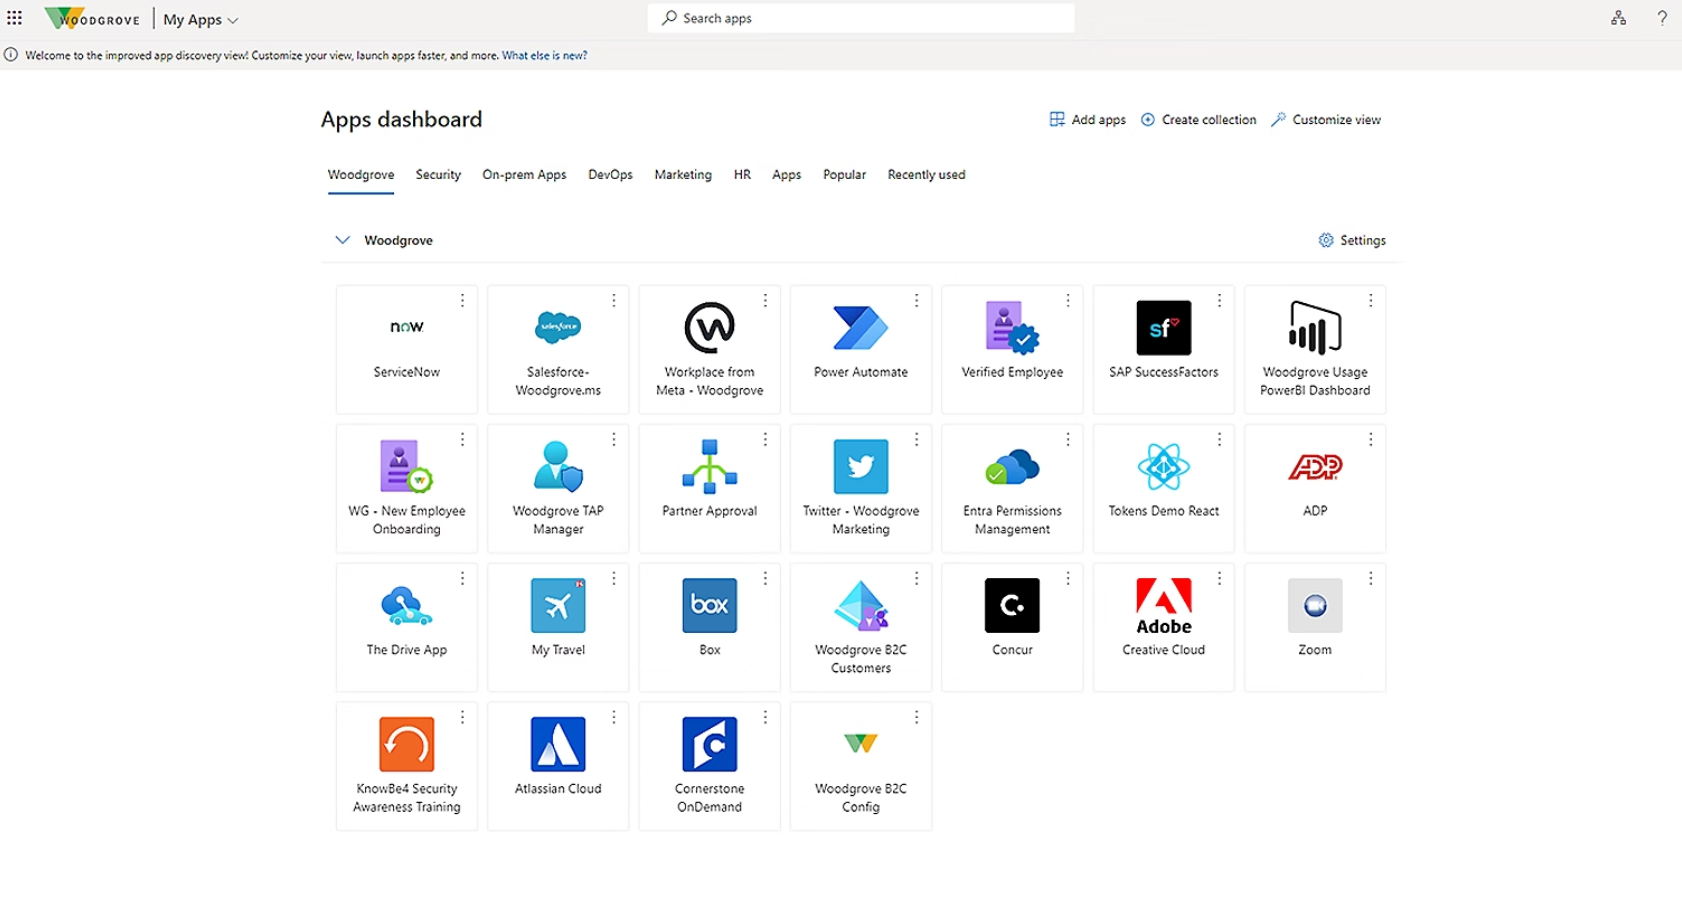Launch the Concur app icon
This screenshot has width=1682, height=902.
[x=1012, y=605]
